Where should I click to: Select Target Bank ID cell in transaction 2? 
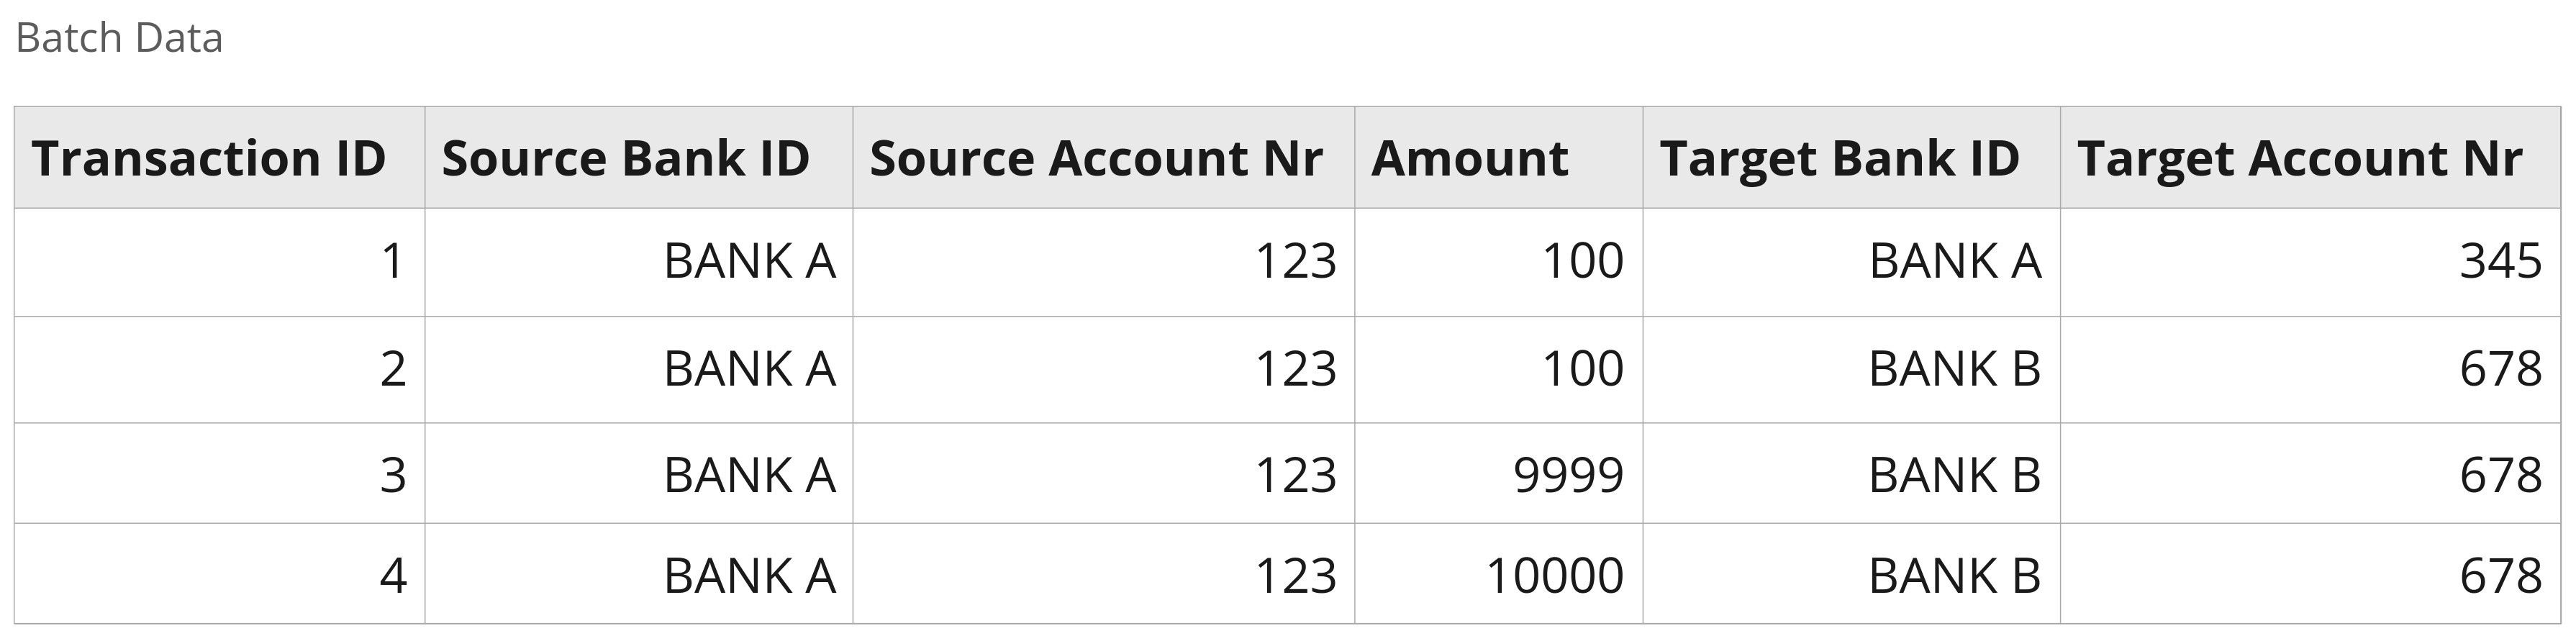click(x=1954, y=369)
